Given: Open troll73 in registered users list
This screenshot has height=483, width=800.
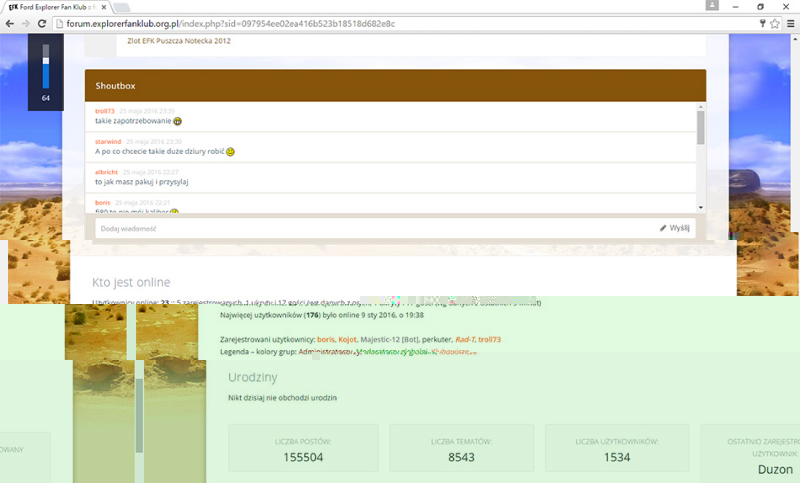Looking at the screenshot, I should (x=489, y=340).
